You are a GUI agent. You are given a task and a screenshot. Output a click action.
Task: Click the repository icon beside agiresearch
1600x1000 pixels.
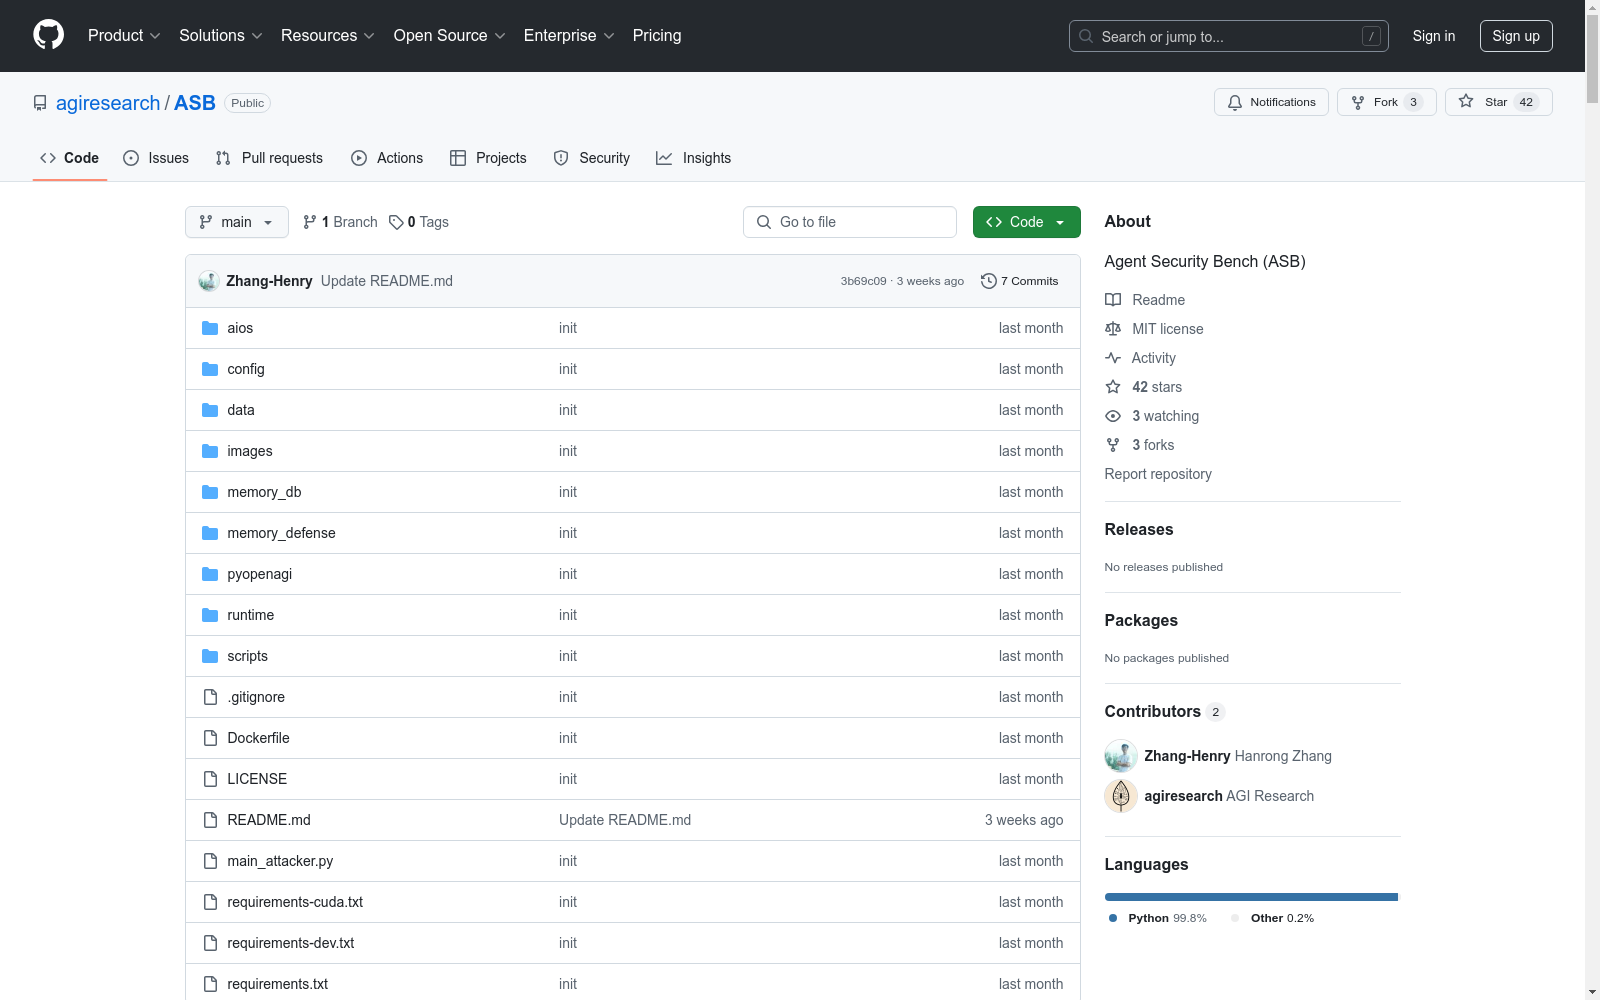click(x=40, y=103)
